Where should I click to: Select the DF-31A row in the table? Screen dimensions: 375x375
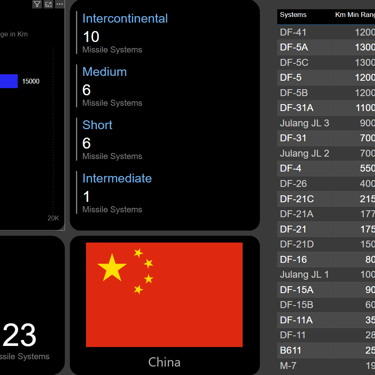(326, 108)
